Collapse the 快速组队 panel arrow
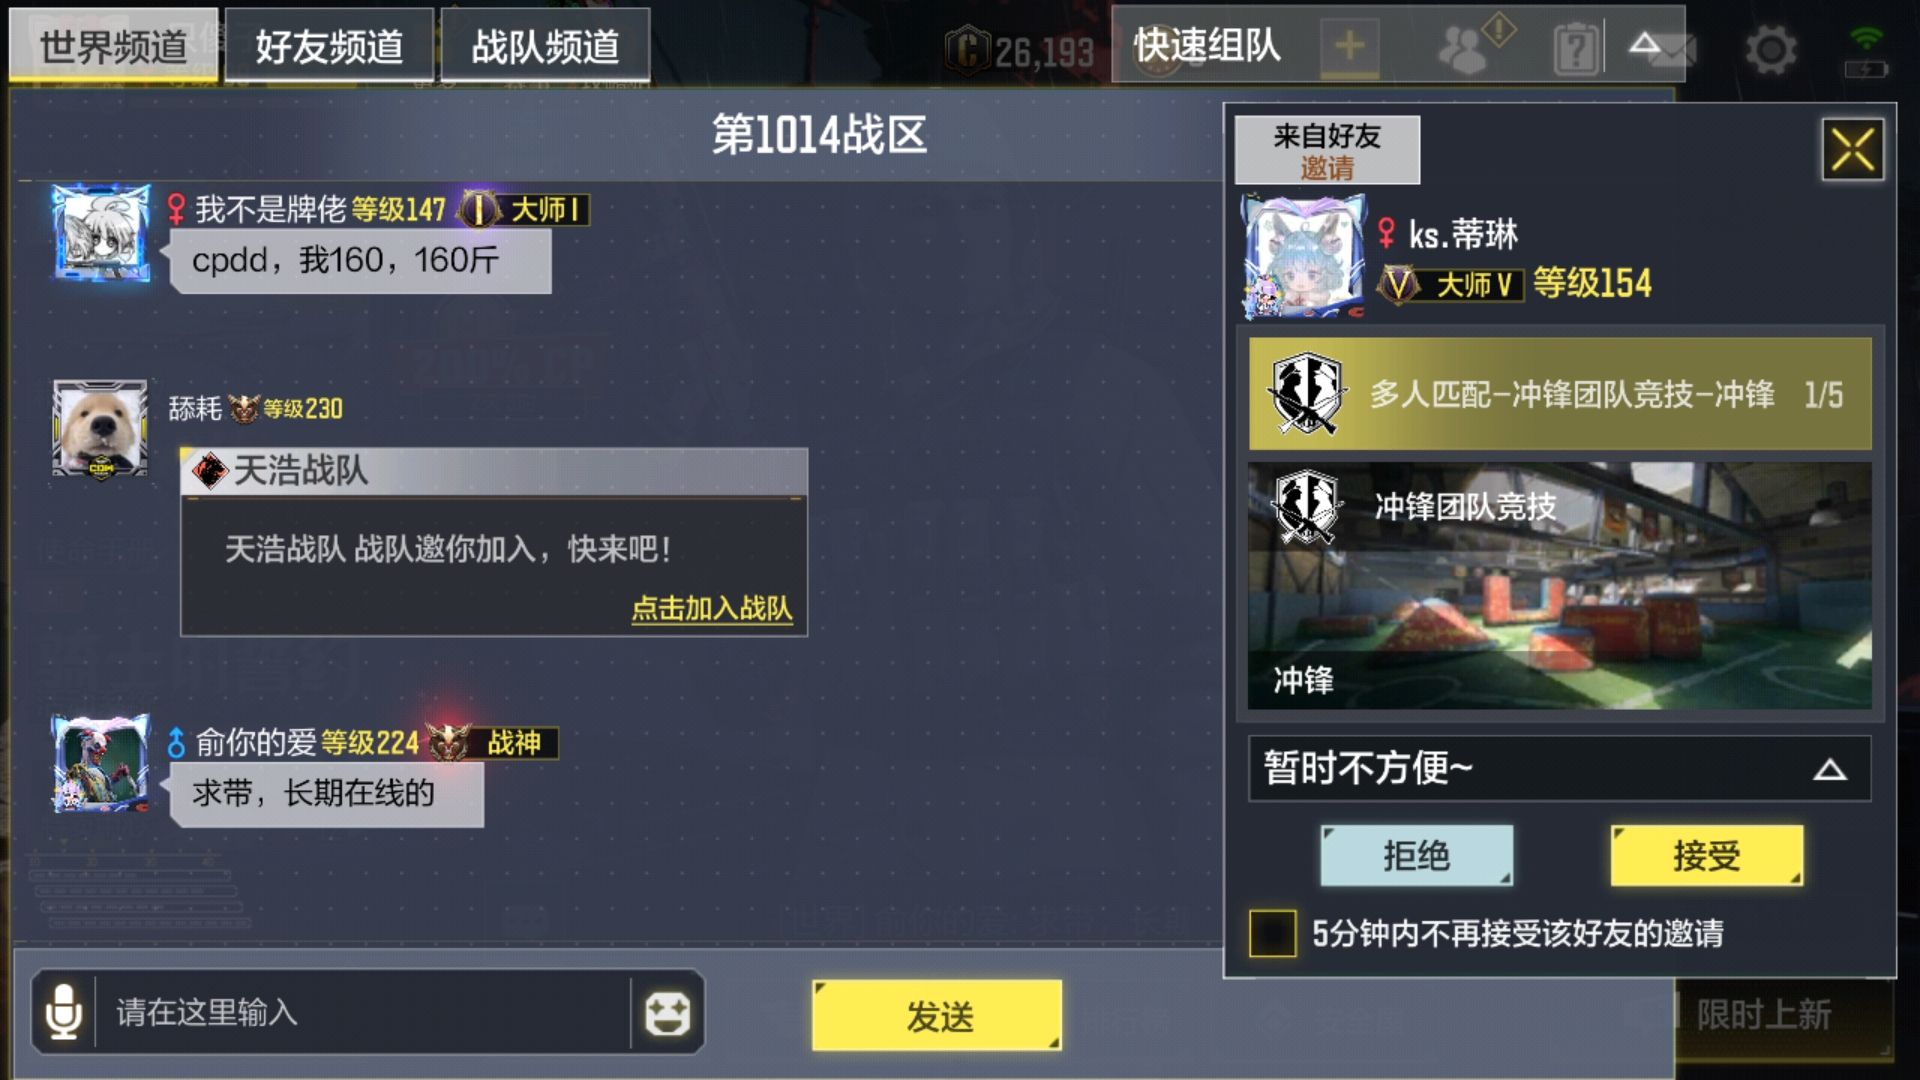Viewport: 1920px width, 1080px height. point(1644,44)
